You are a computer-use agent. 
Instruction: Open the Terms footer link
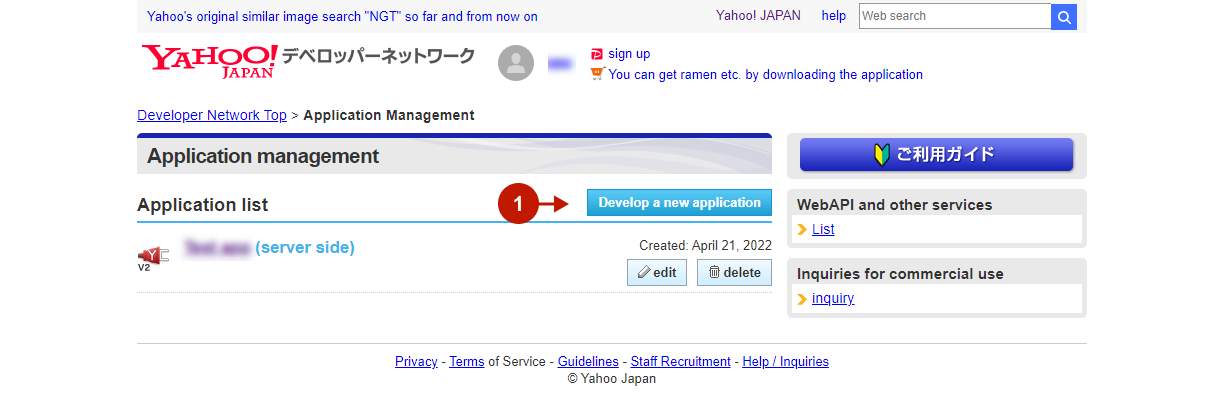click(x=467, y=362)
